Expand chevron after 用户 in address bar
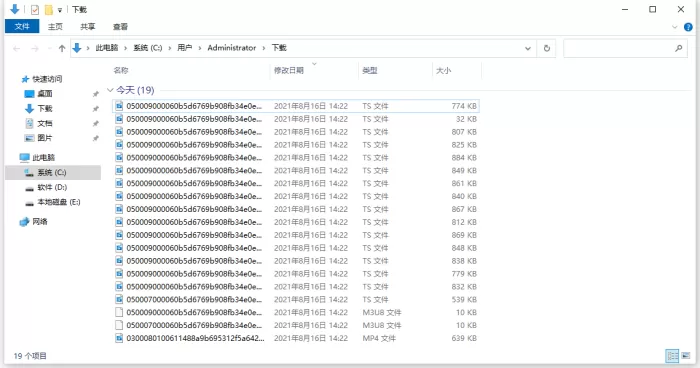 pyautogui.click(x=200, y=48)
